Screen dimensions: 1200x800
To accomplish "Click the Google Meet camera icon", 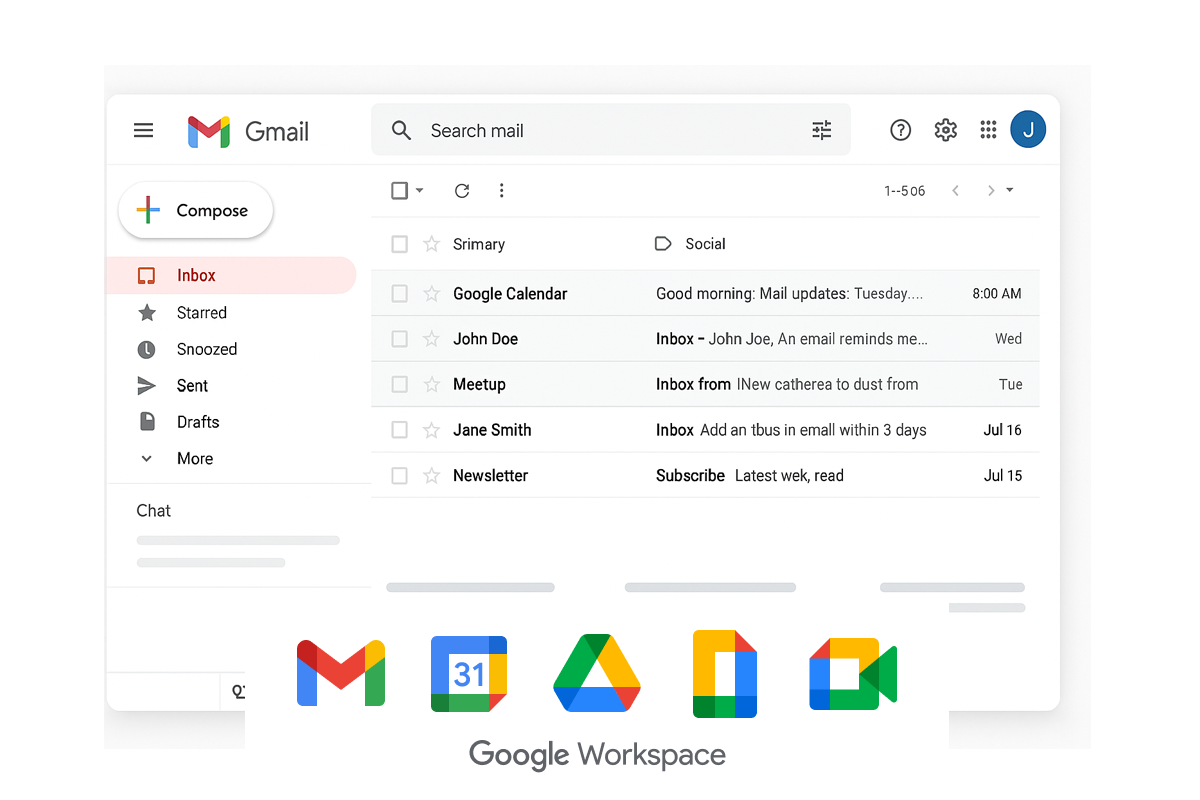I will [x=853, y=674].
